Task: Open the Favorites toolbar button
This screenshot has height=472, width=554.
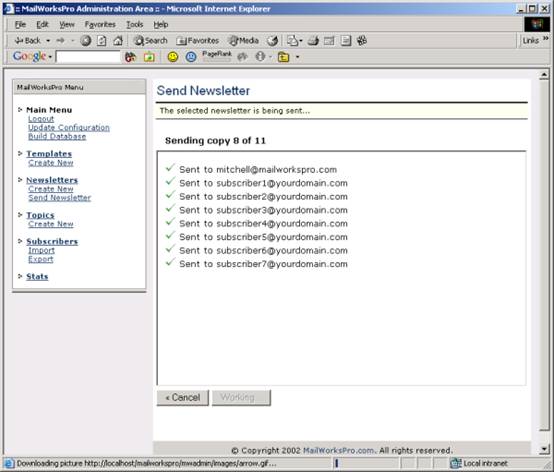Action: [x=198, y=41]
